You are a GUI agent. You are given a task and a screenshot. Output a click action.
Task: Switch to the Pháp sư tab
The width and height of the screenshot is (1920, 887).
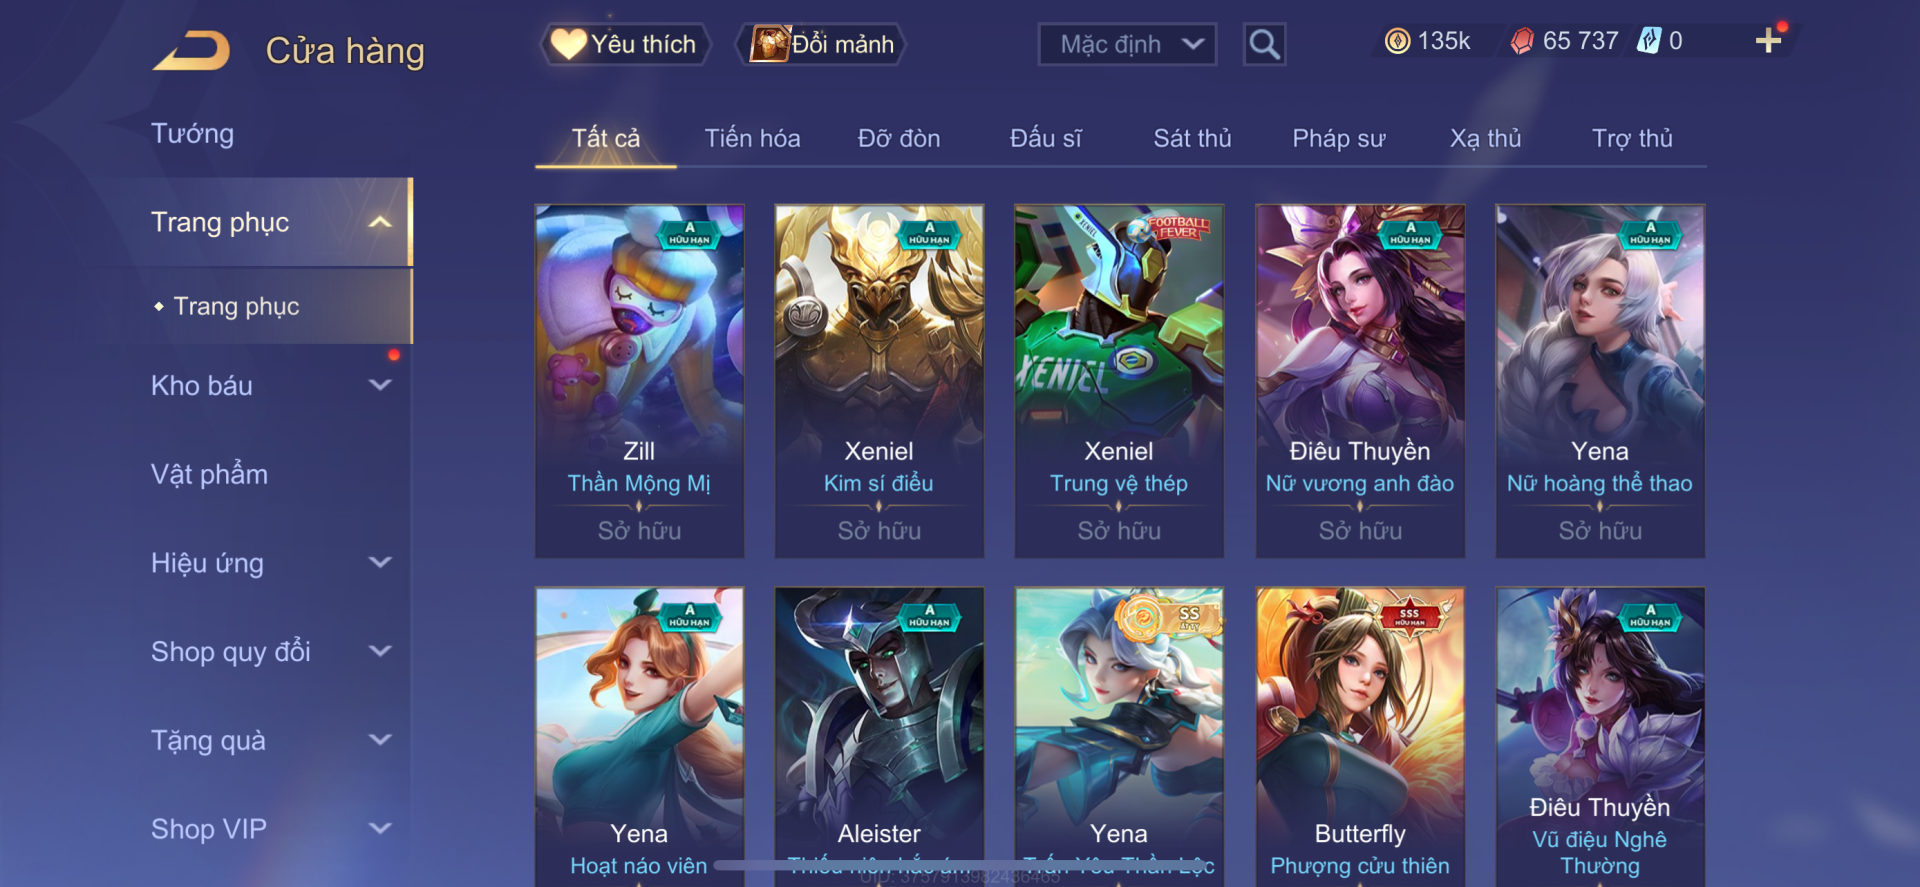click(1338, 138)
